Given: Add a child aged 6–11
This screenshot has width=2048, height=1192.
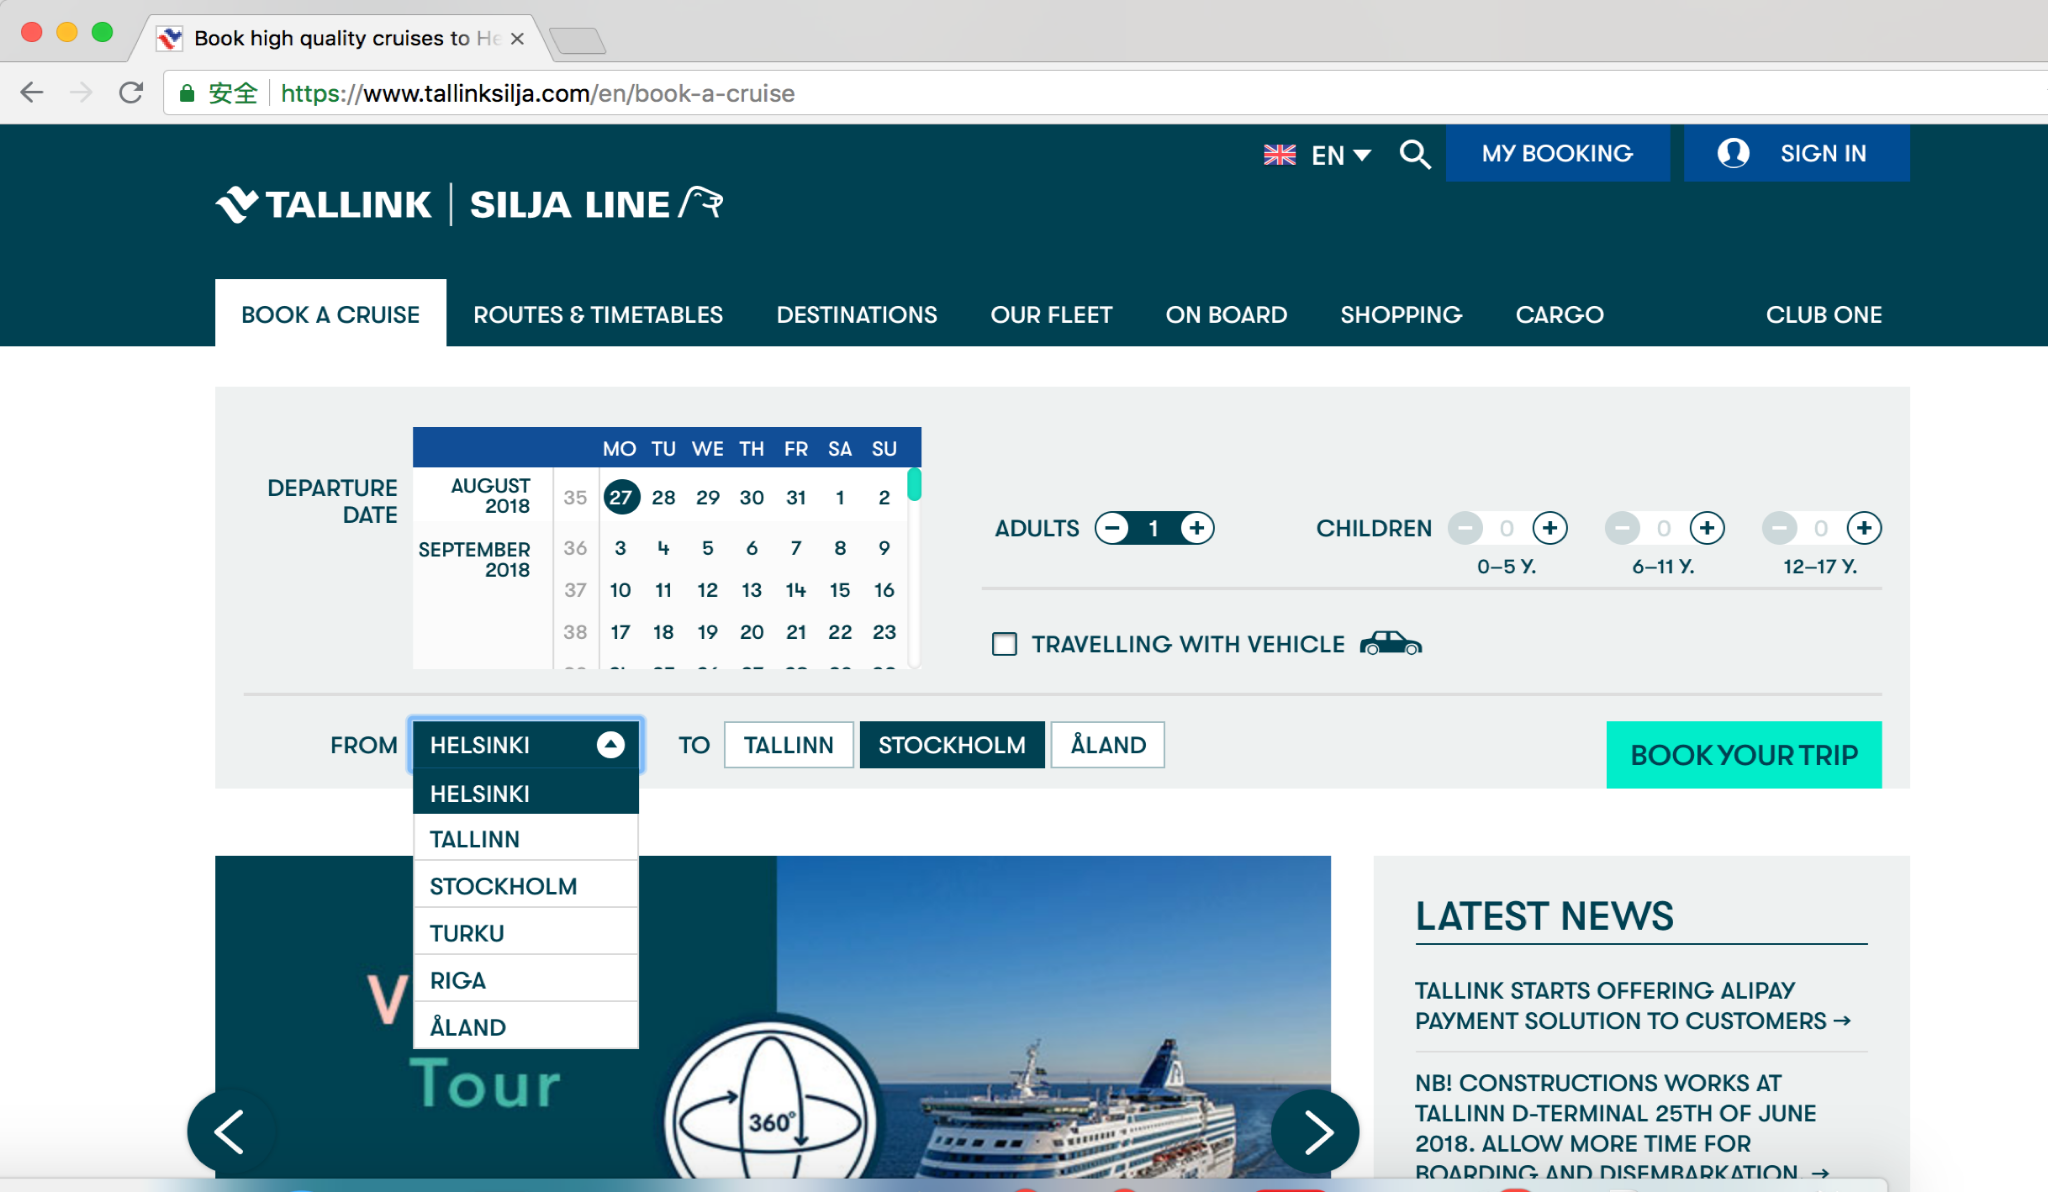Looking at the screenshot, I should [x=1707, y=527].
